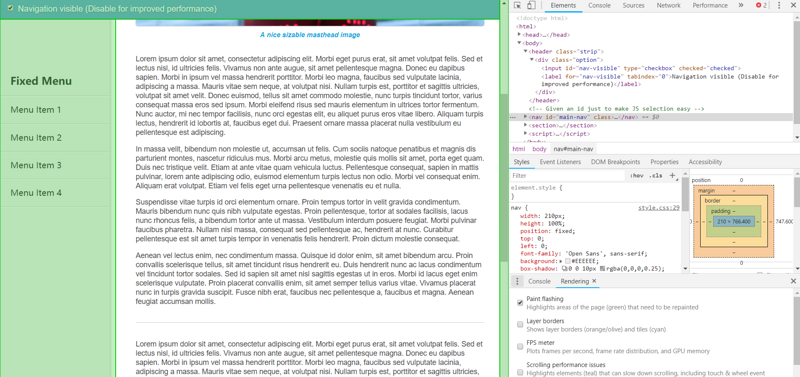Click the html breadcrumb
The width and height of the screenshot is (800, 377).
[518, 149]
